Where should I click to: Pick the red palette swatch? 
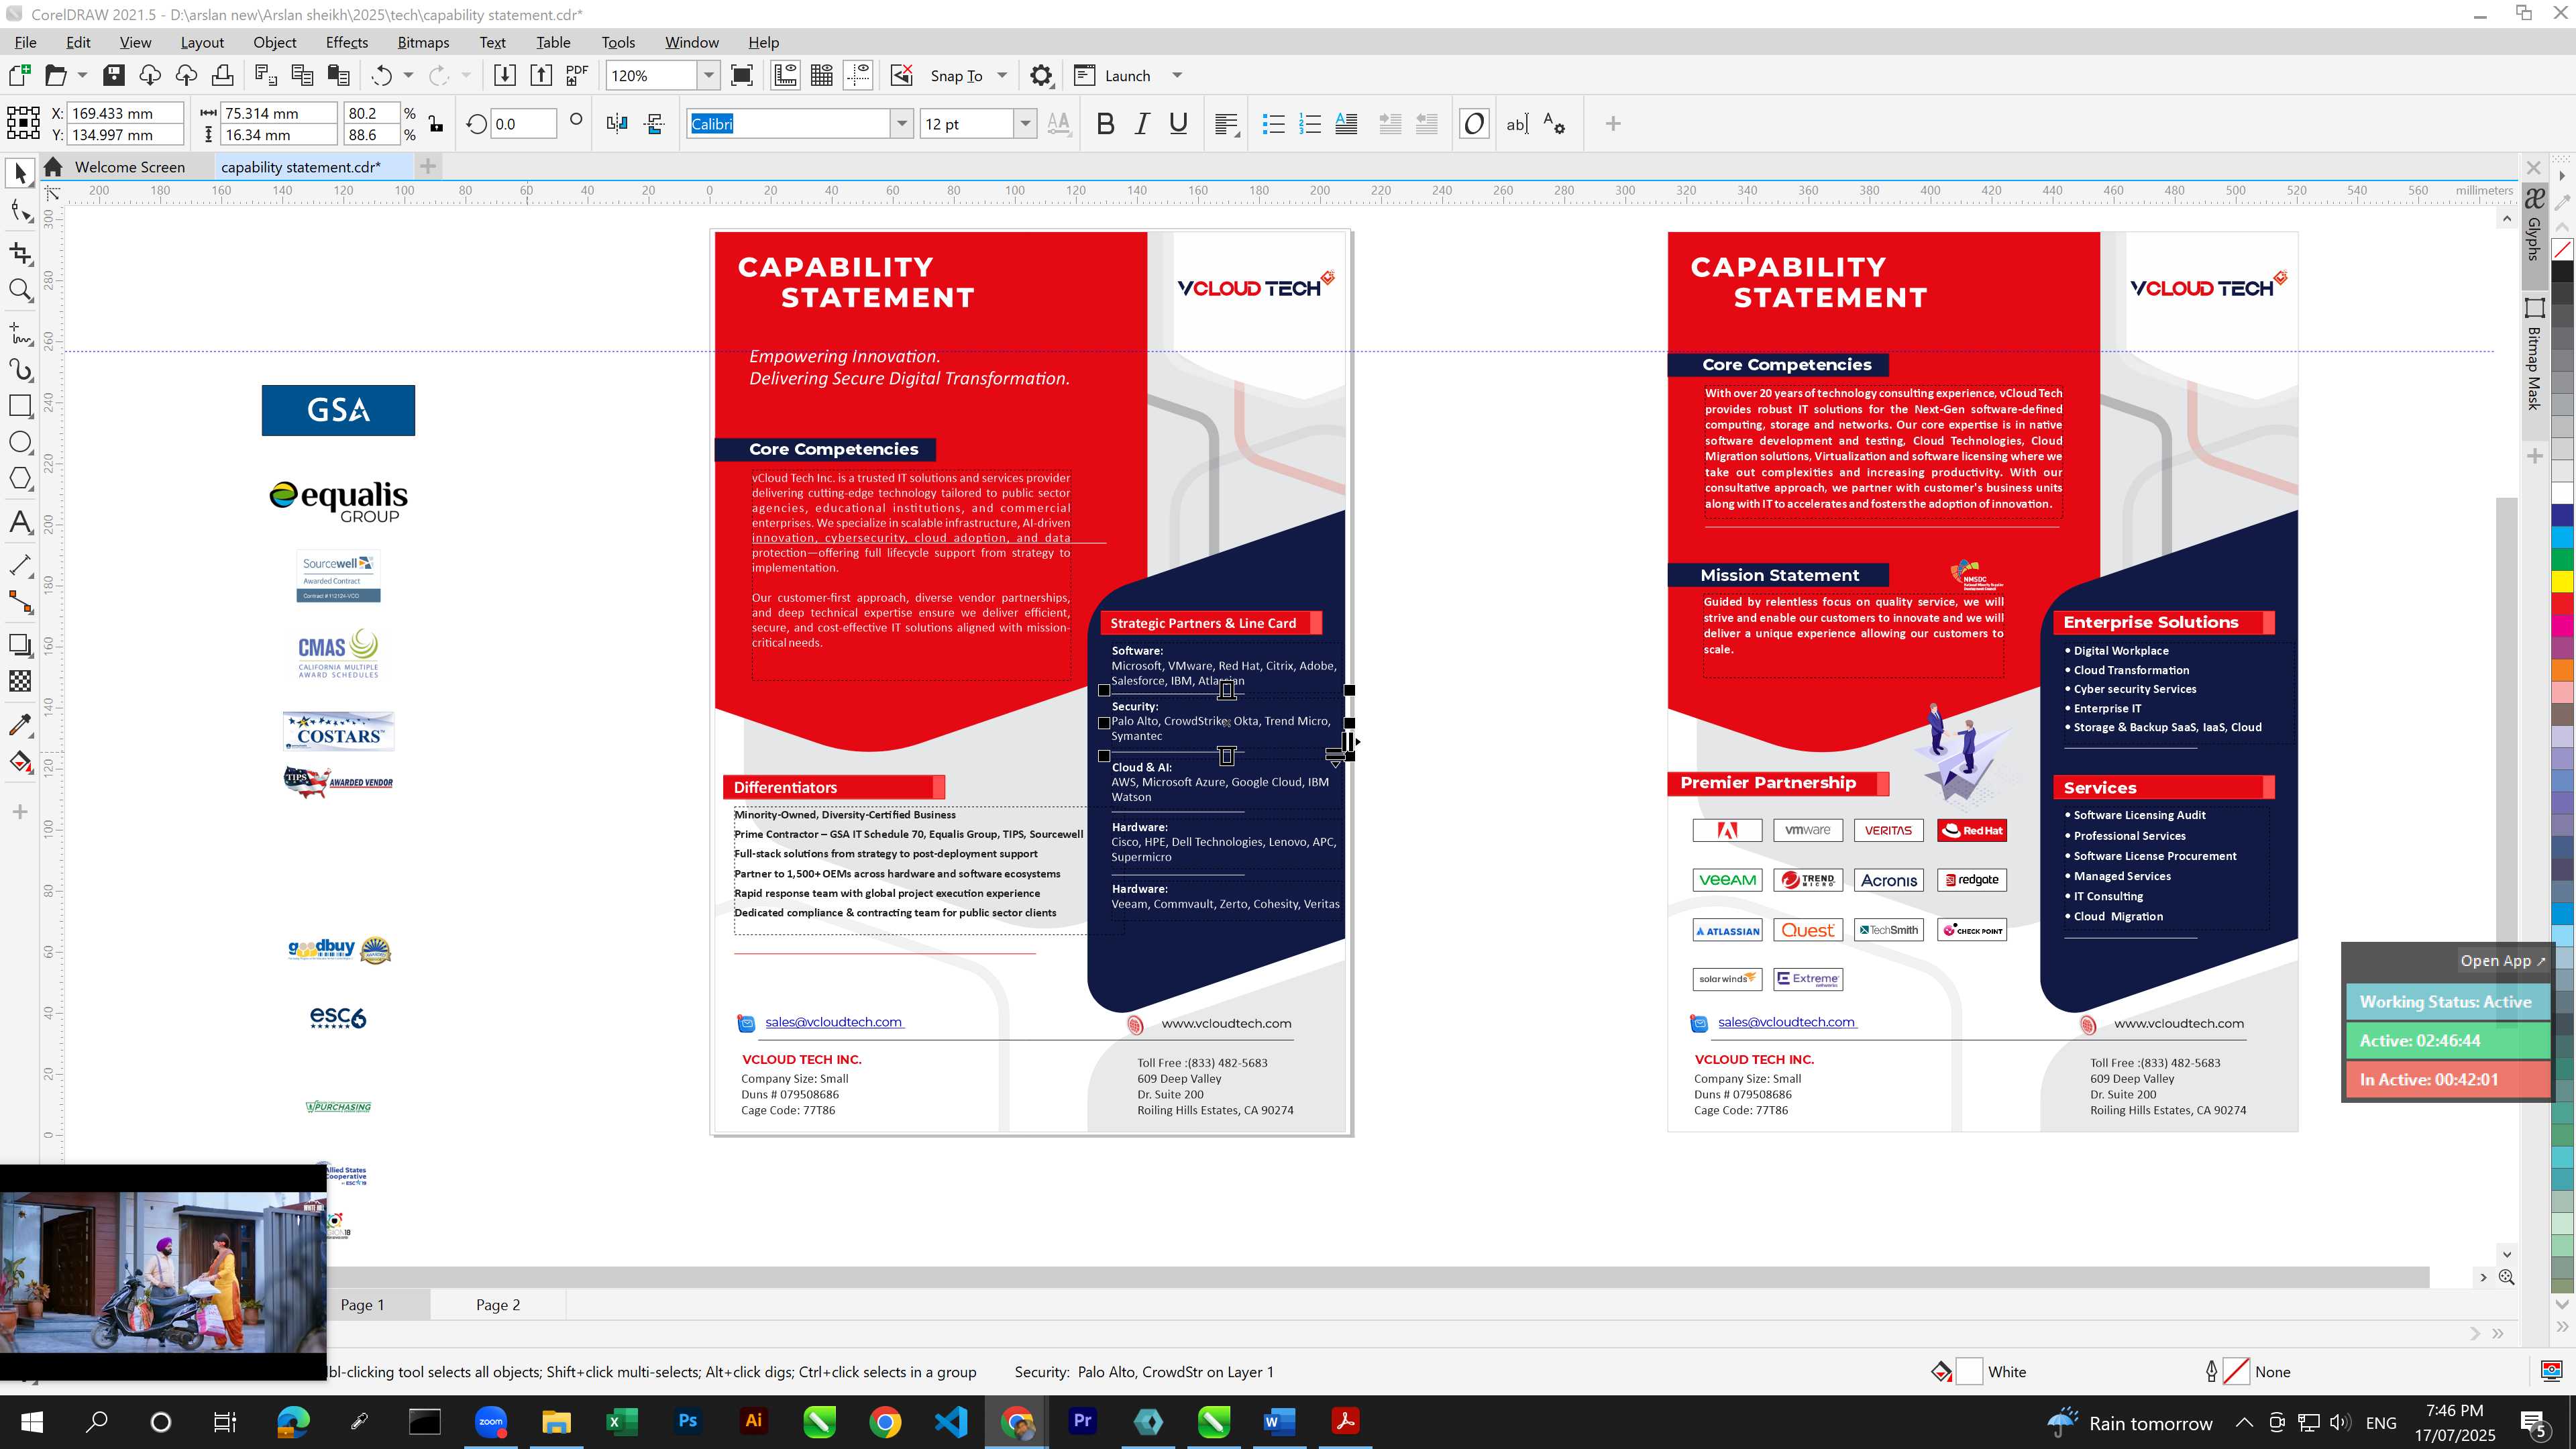[x=2562, y=604]
